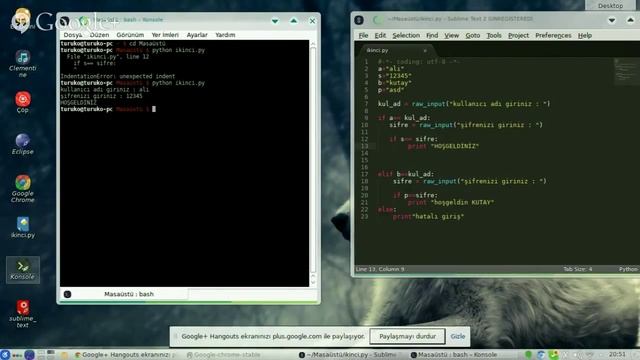Click the blue circular system tray icon
Screen dimensions: 640x360
(x=541, y=355)
